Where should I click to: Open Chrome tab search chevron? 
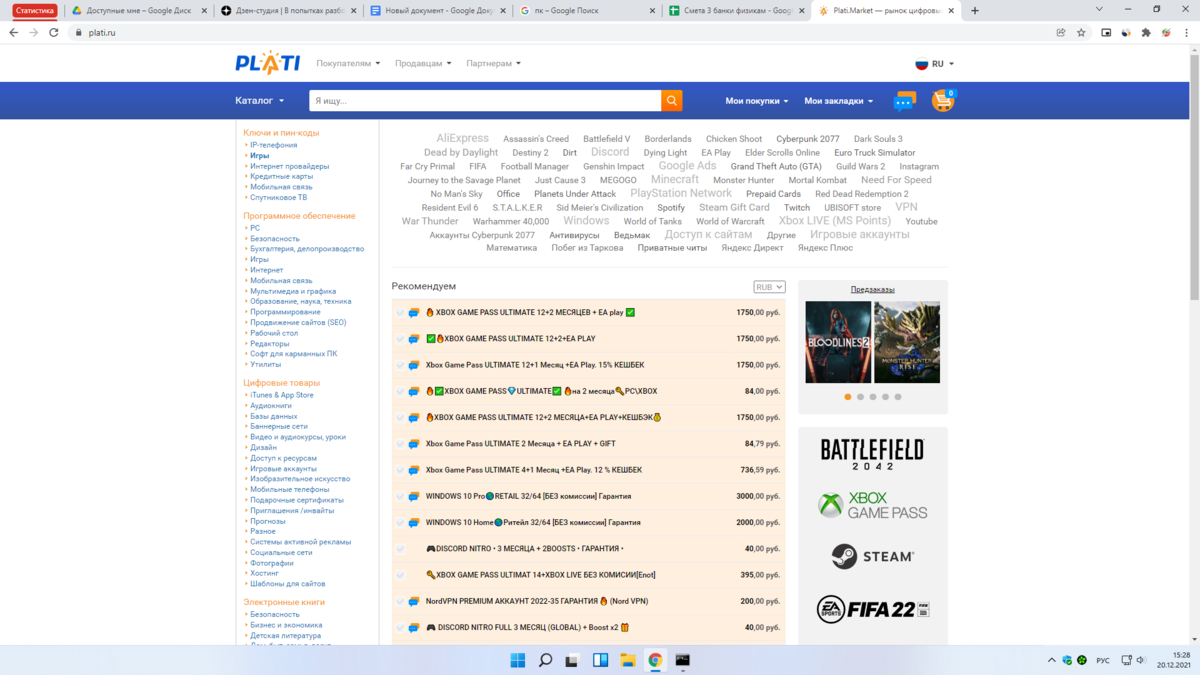1100,10
